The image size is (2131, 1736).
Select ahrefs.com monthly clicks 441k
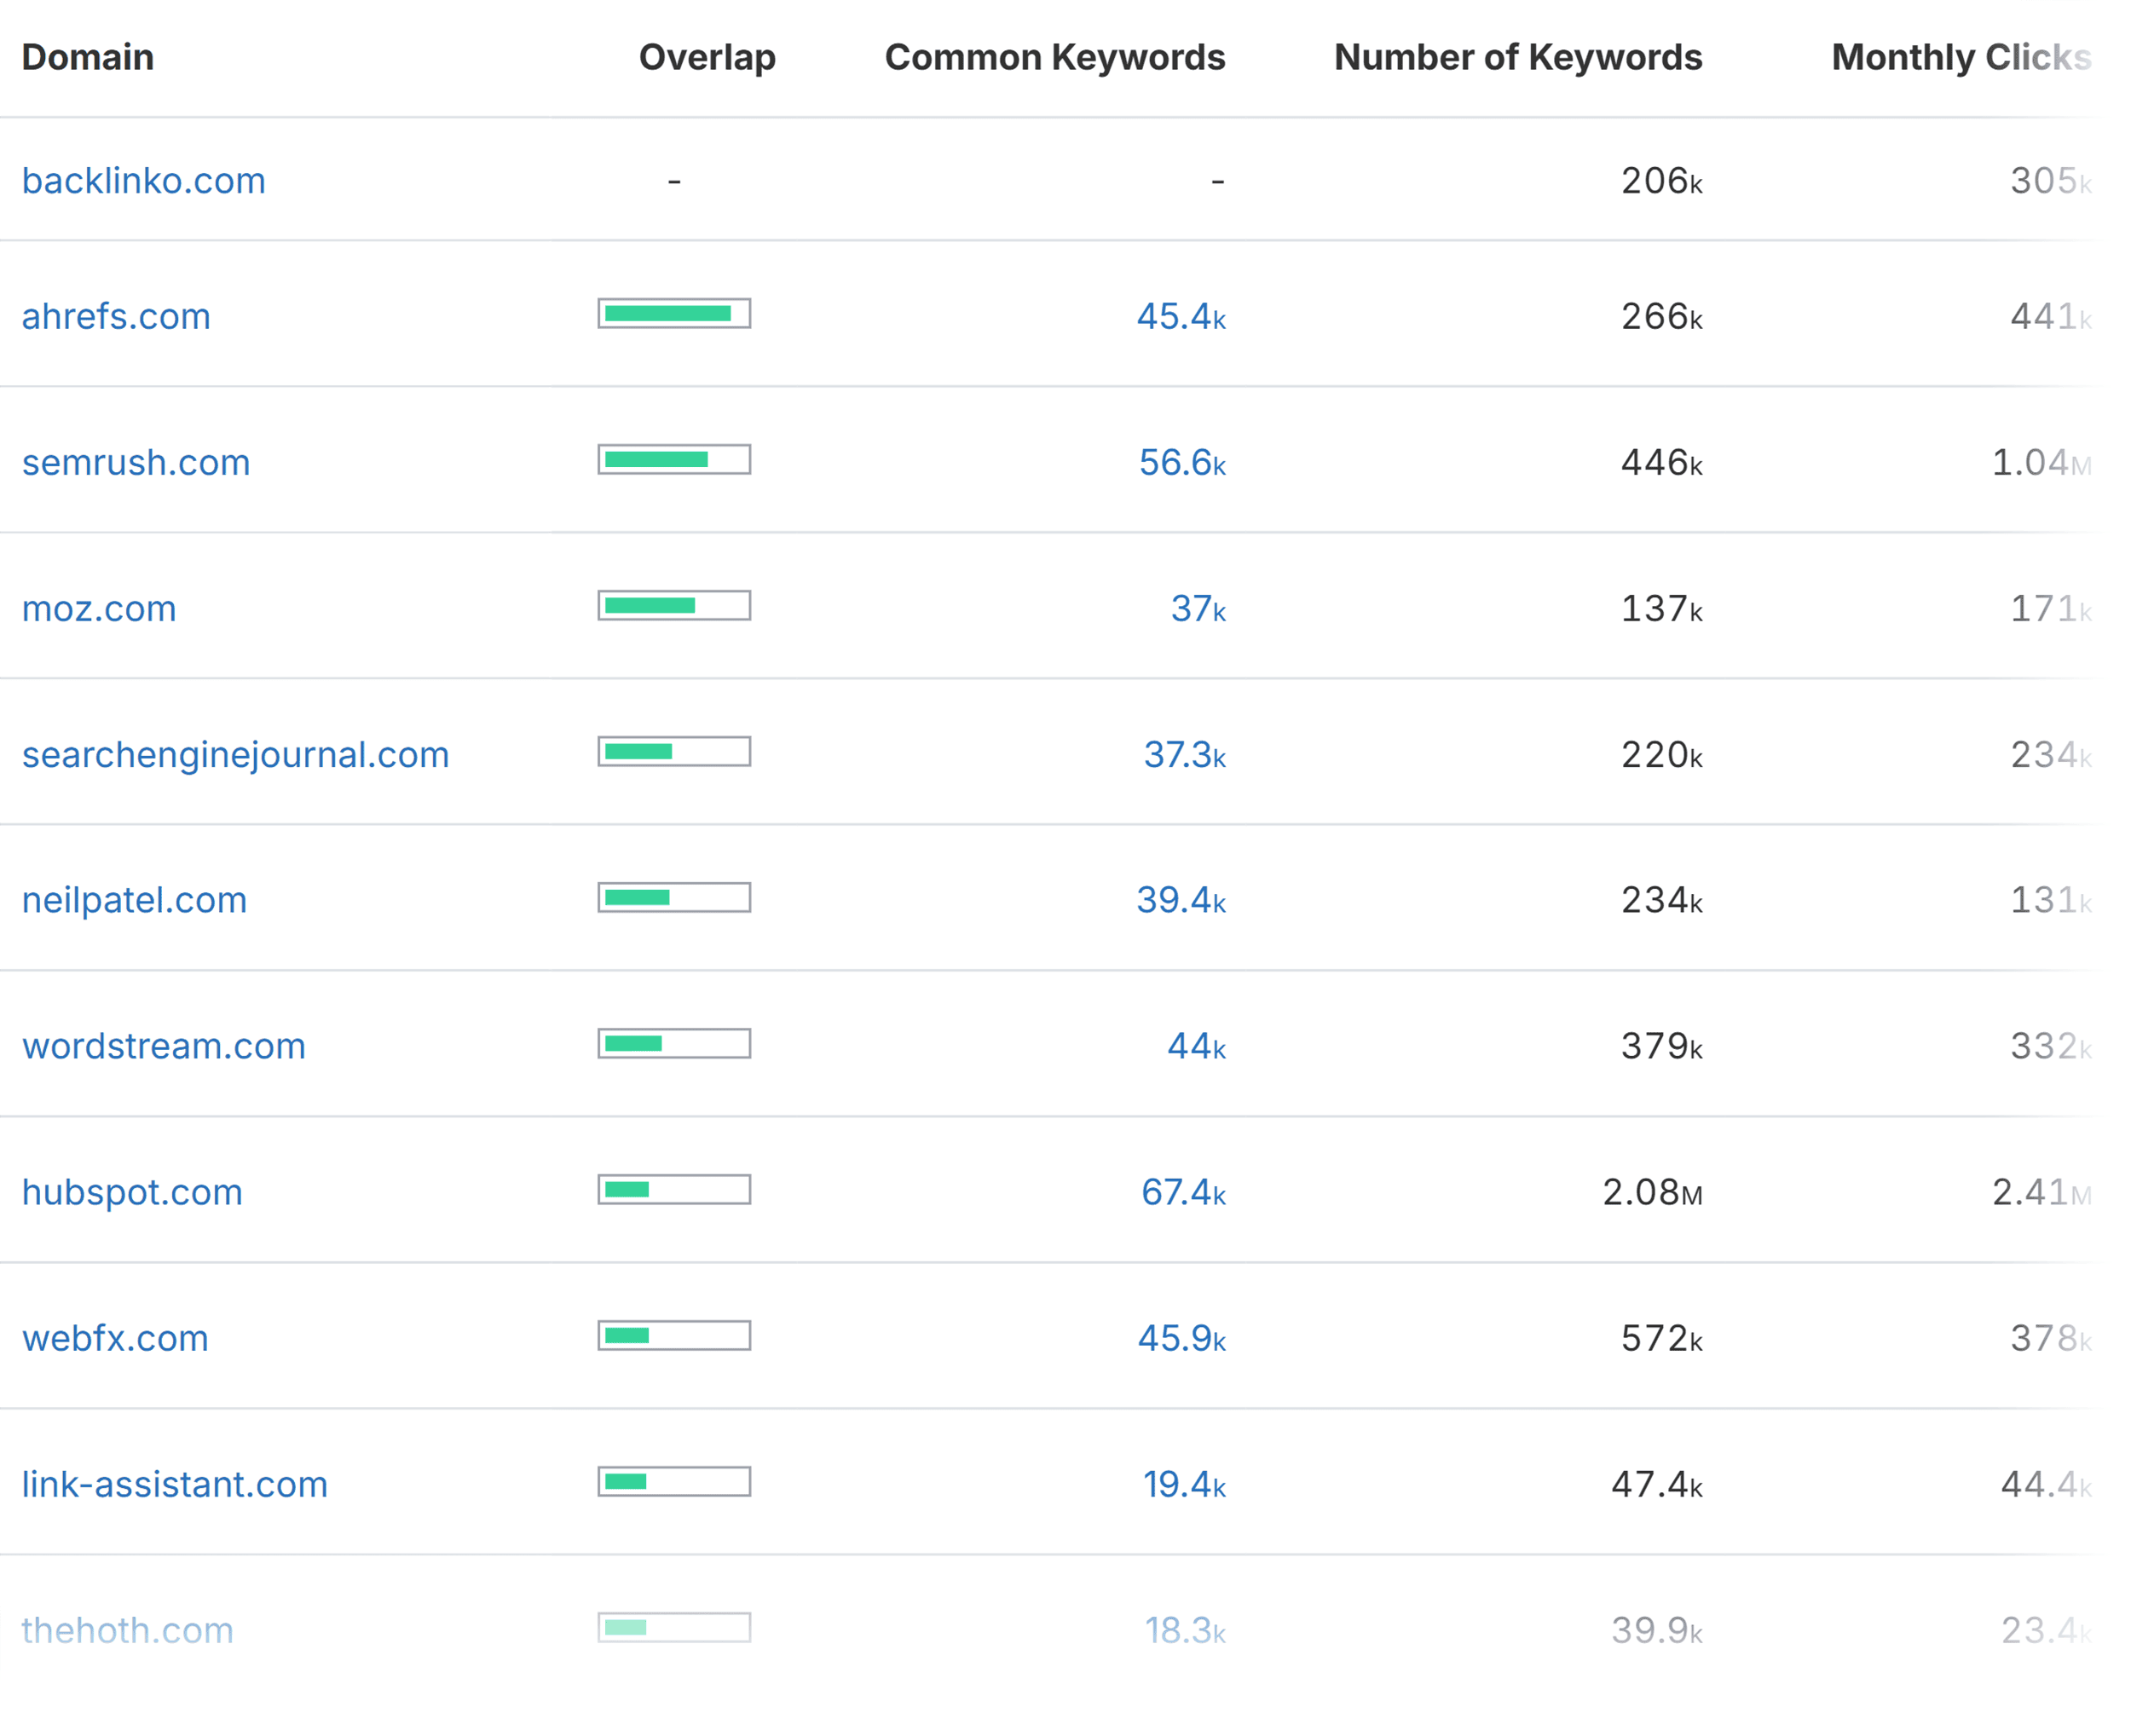pos(2051,316)
